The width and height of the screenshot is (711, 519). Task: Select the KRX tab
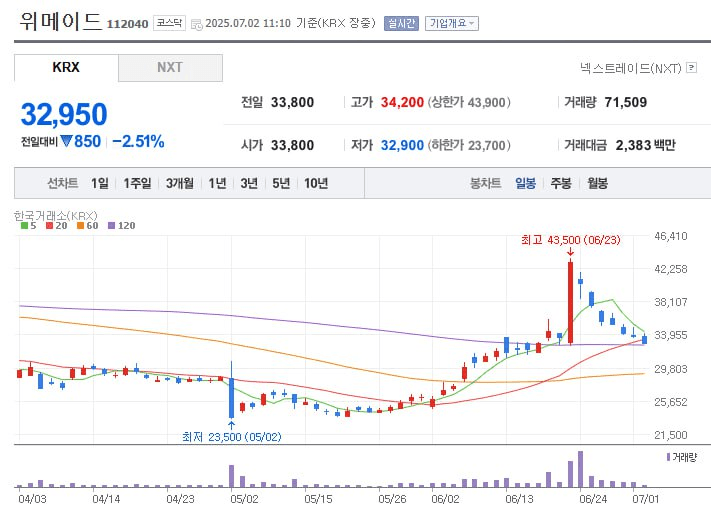click(66, 68)
